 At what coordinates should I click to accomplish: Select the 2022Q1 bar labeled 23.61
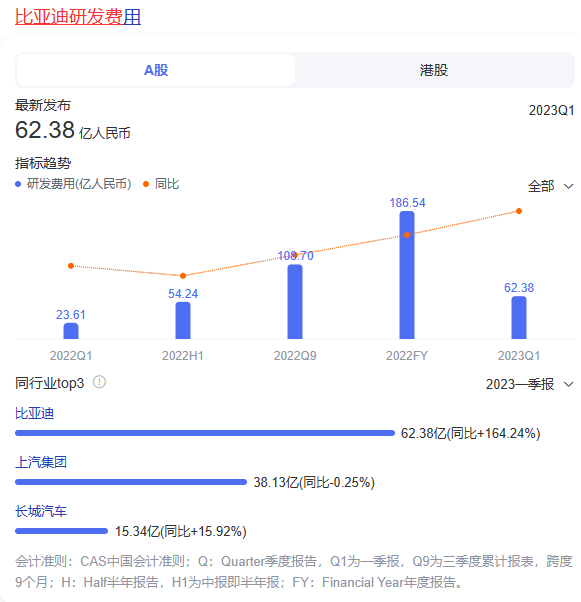tap(71, 331)
